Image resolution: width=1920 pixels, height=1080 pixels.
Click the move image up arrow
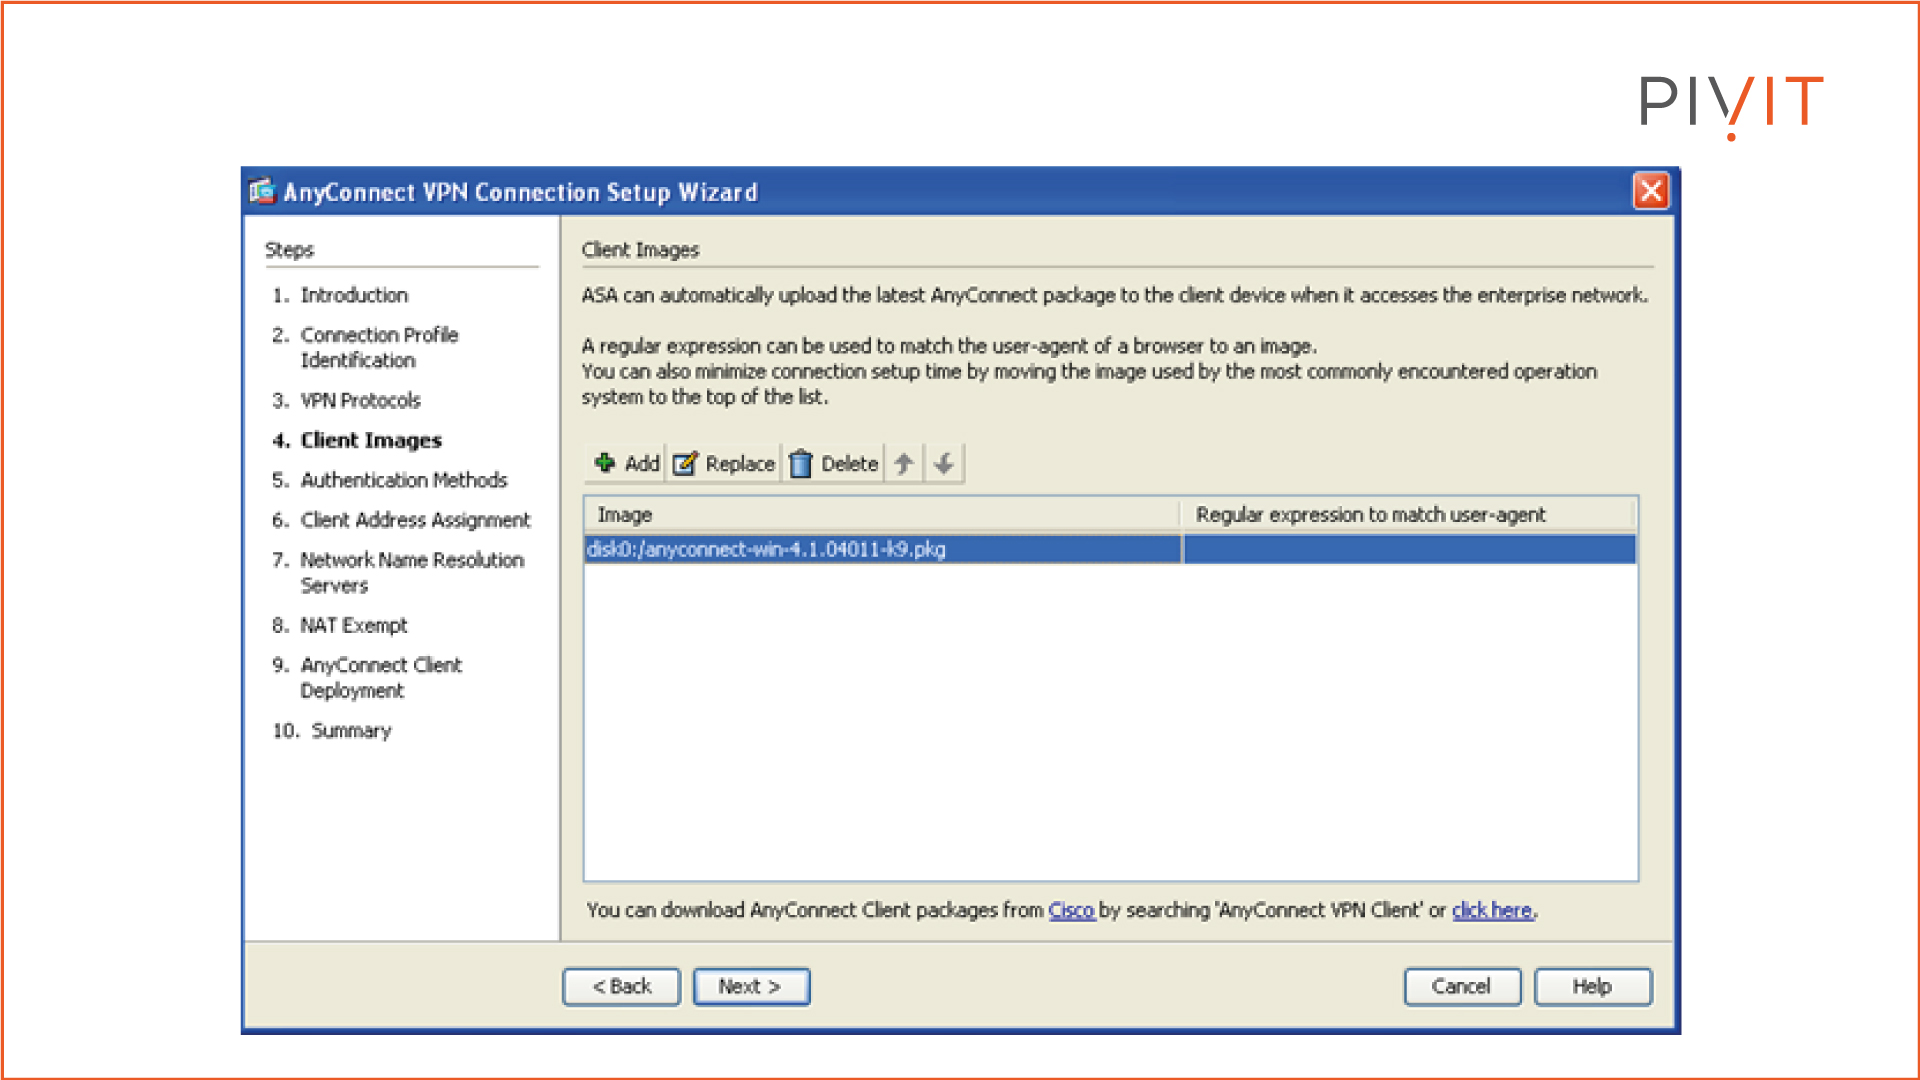click(x=903, y=463)
